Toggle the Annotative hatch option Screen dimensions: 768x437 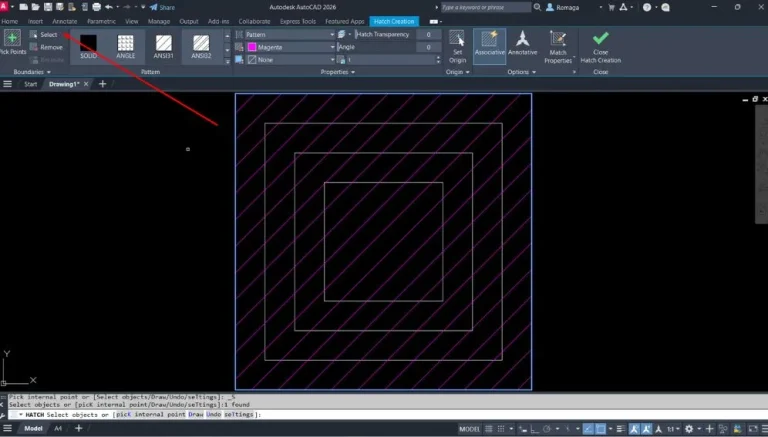(522, 43)
